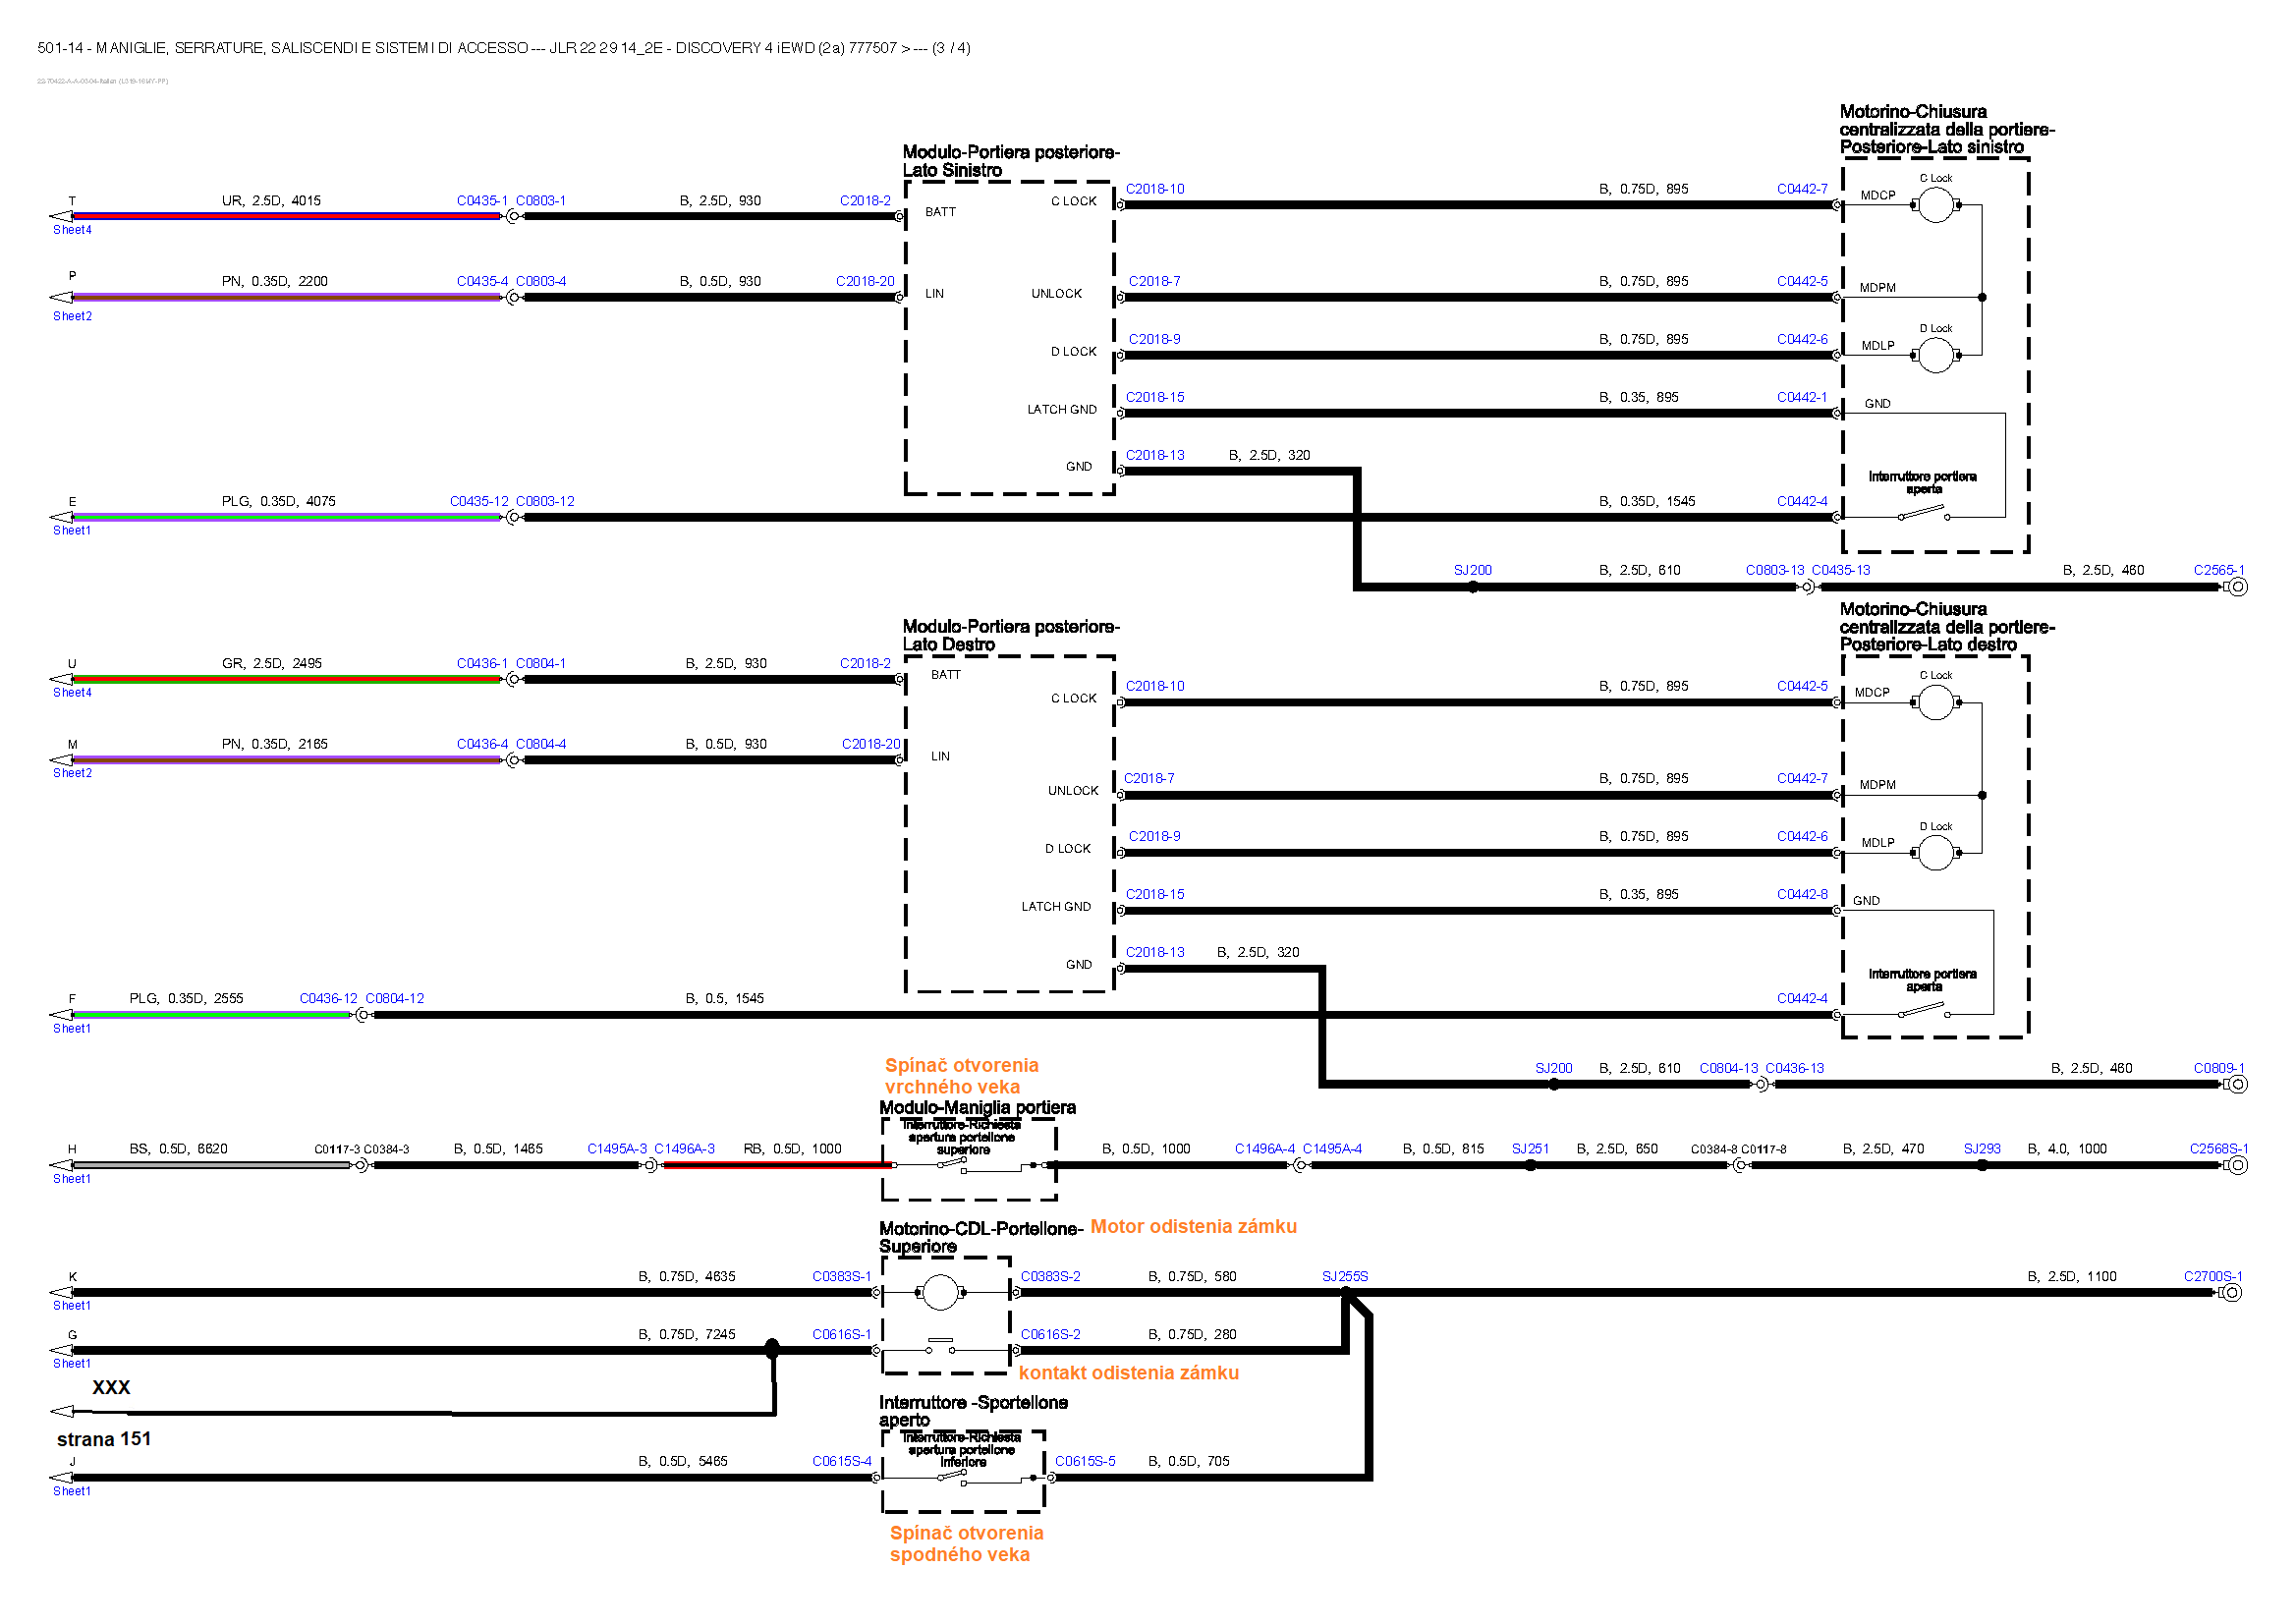Click the off-page arrow labeled T
Screen dimensions: 2296x1624
(62, 216)
